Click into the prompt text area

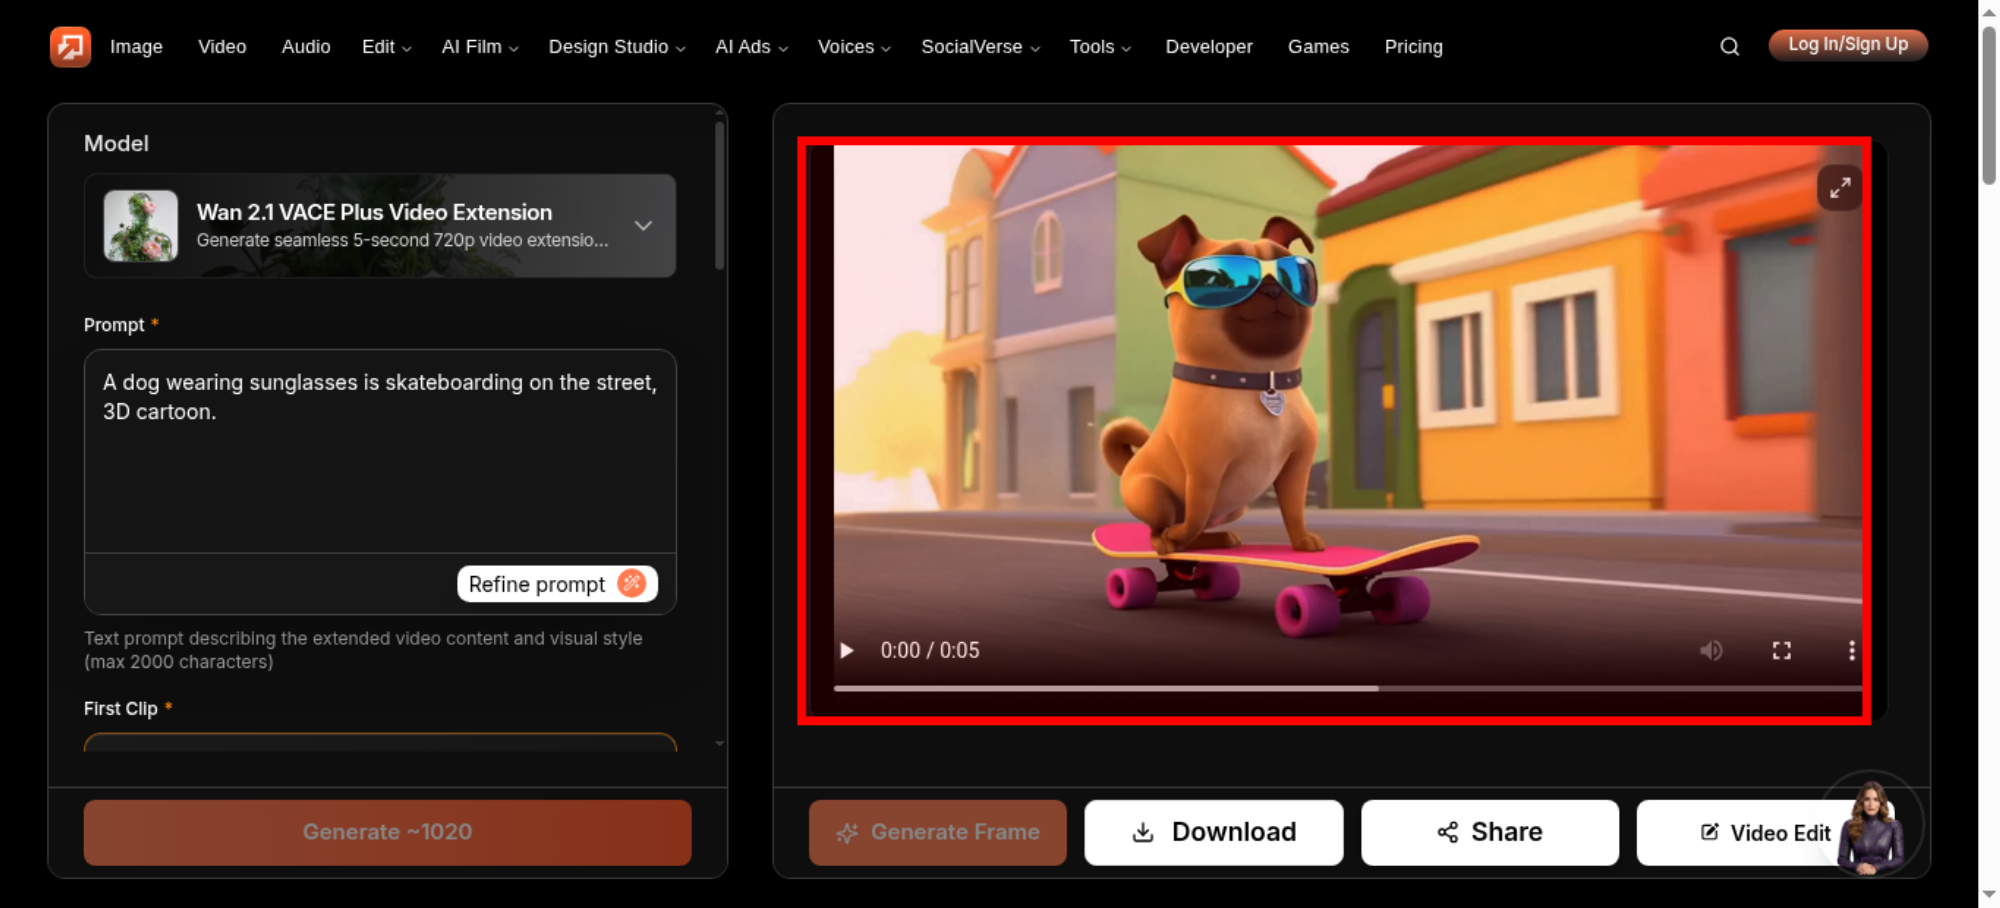[x=380, y=451]
